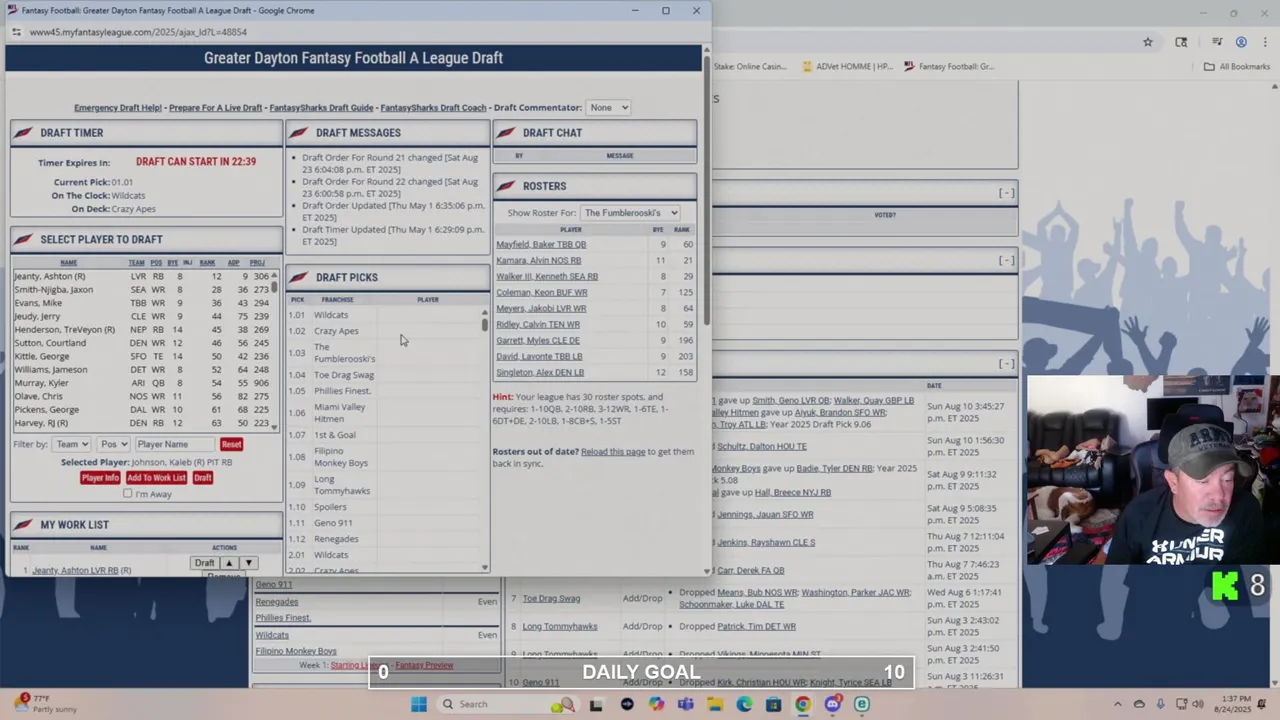Open Microsoft Store from the taskbar
The width and height of the screenshot is (1280, 720).
pos(773,704)
